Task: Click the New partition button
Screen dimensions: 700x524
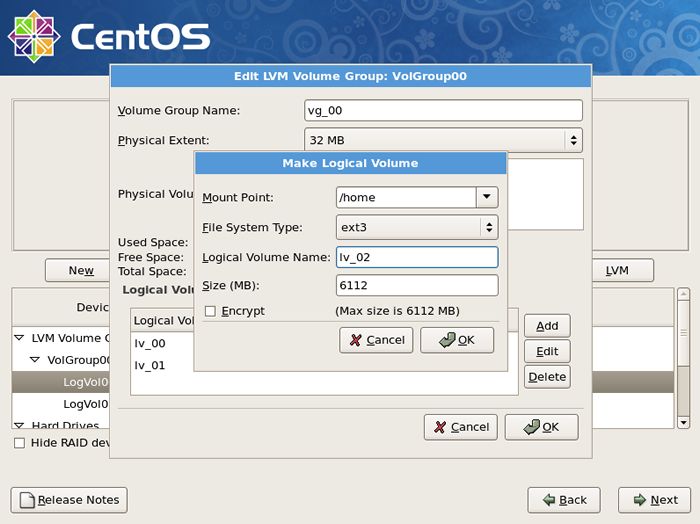Action: tap(78, 270)
